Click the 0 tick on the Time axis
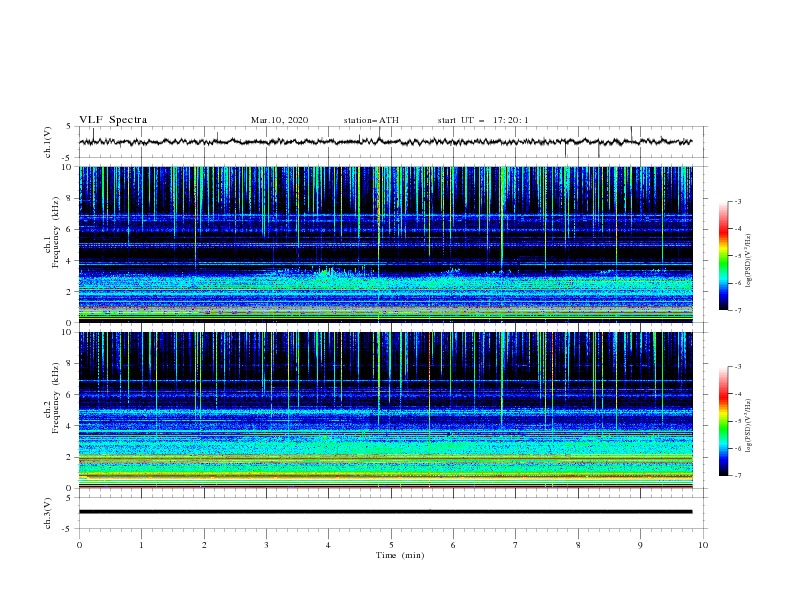 coord(79,545)
